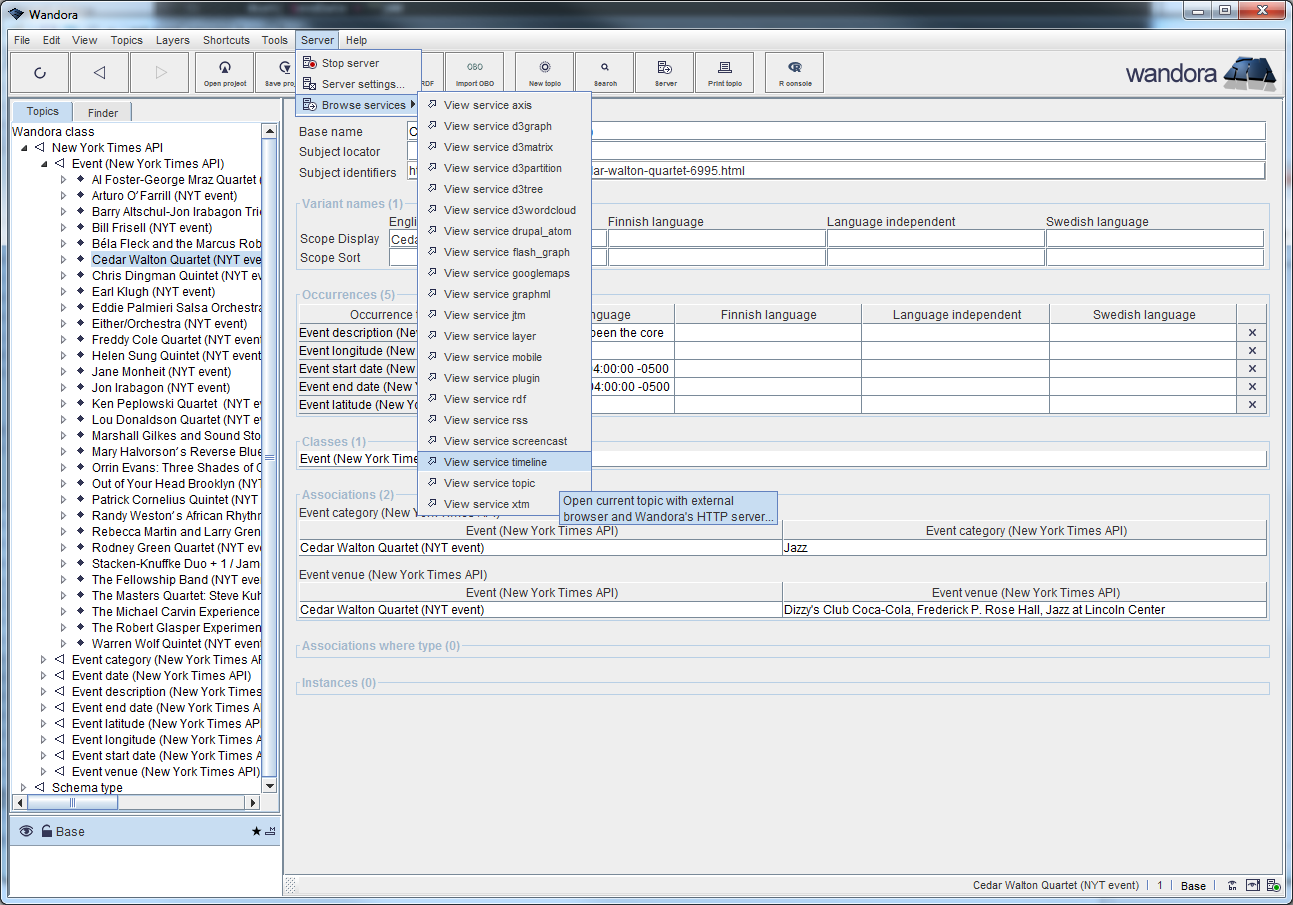Expand the Schema type tree node
Screen dimensions: 1293x905
(23, 788)
